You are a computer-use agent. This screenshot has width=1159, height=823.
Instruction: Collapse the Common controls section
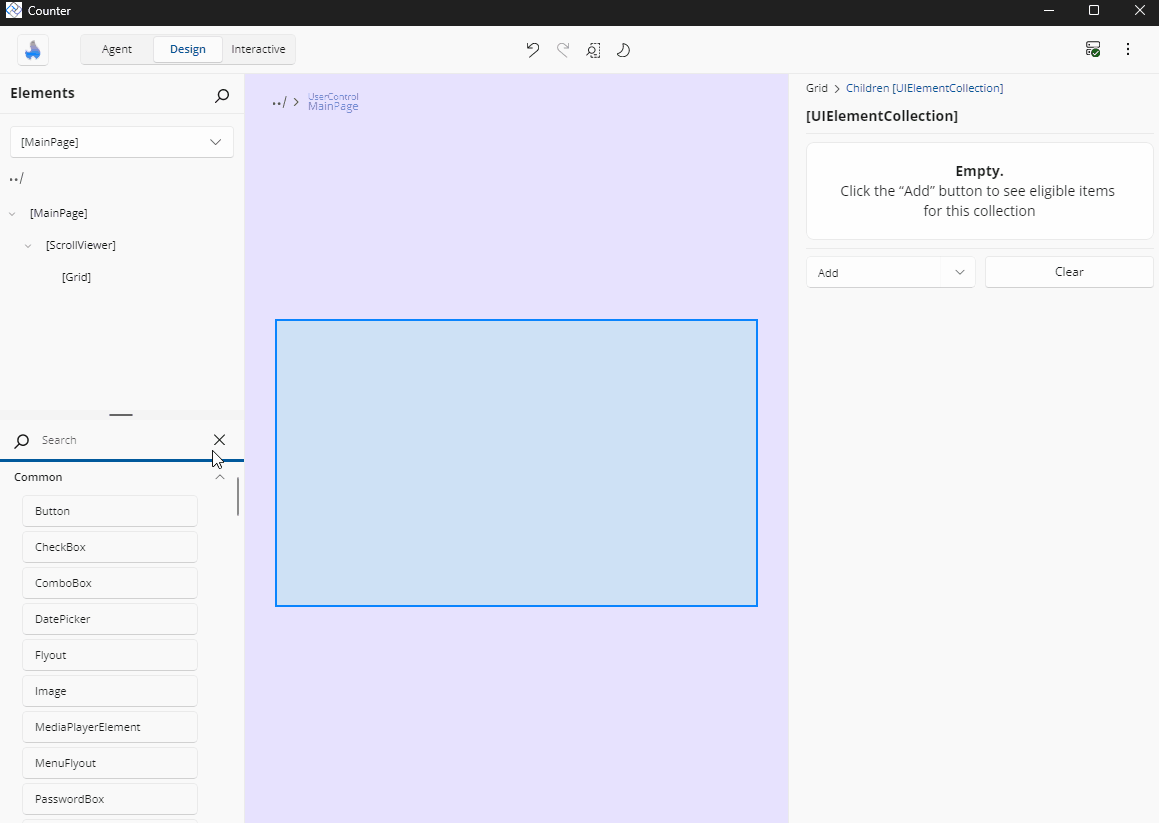(219, 477)
